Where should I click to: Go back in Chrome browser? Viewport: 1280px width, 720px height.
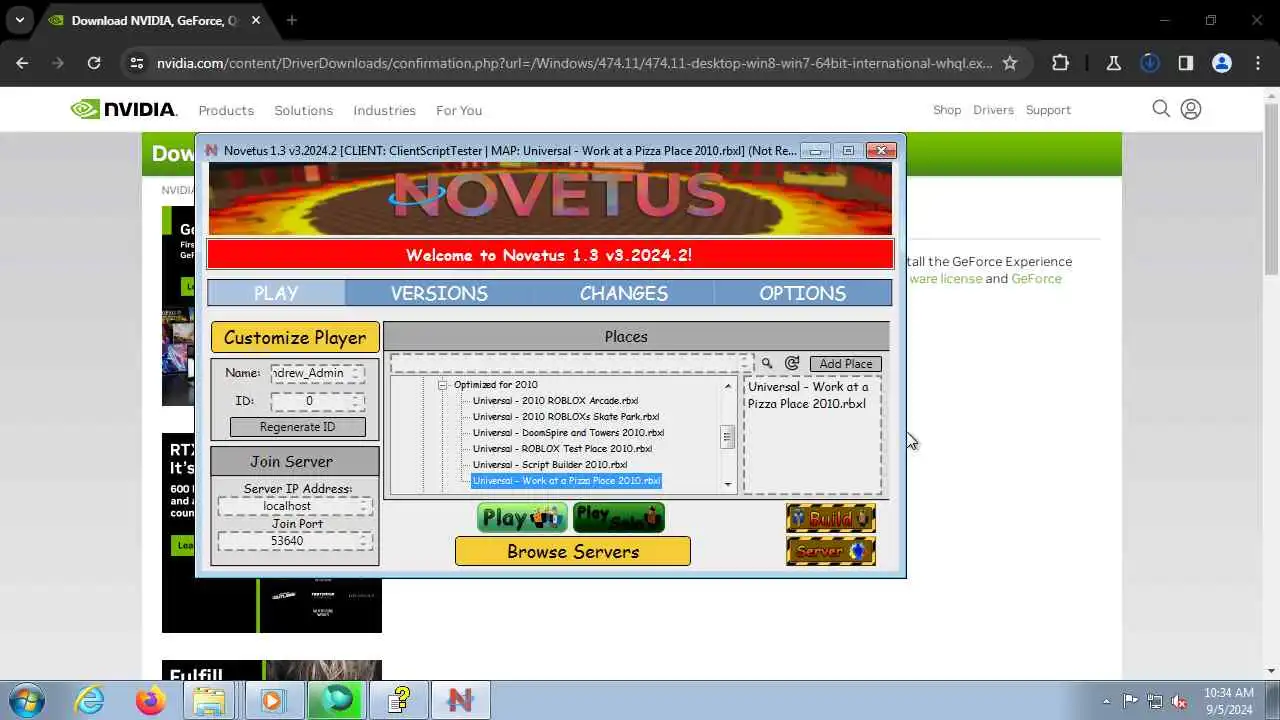point(23,63)
